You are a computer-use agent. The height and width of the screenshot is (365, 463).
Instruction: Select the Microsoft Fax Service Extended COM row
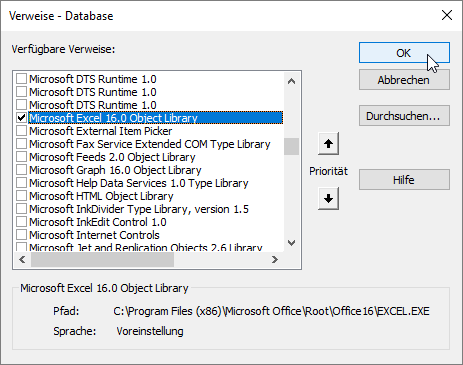point(150,144)
